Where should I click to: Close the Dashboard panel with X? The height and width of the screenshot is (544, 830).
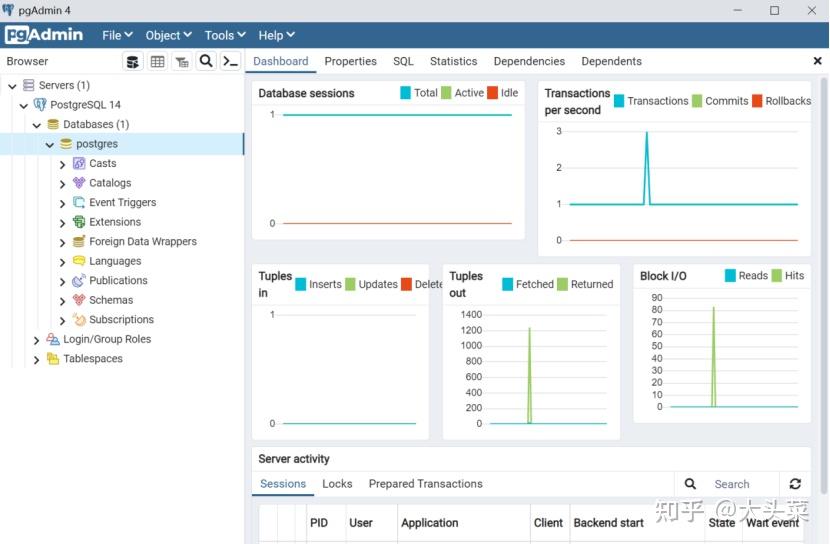coord(817,61)
